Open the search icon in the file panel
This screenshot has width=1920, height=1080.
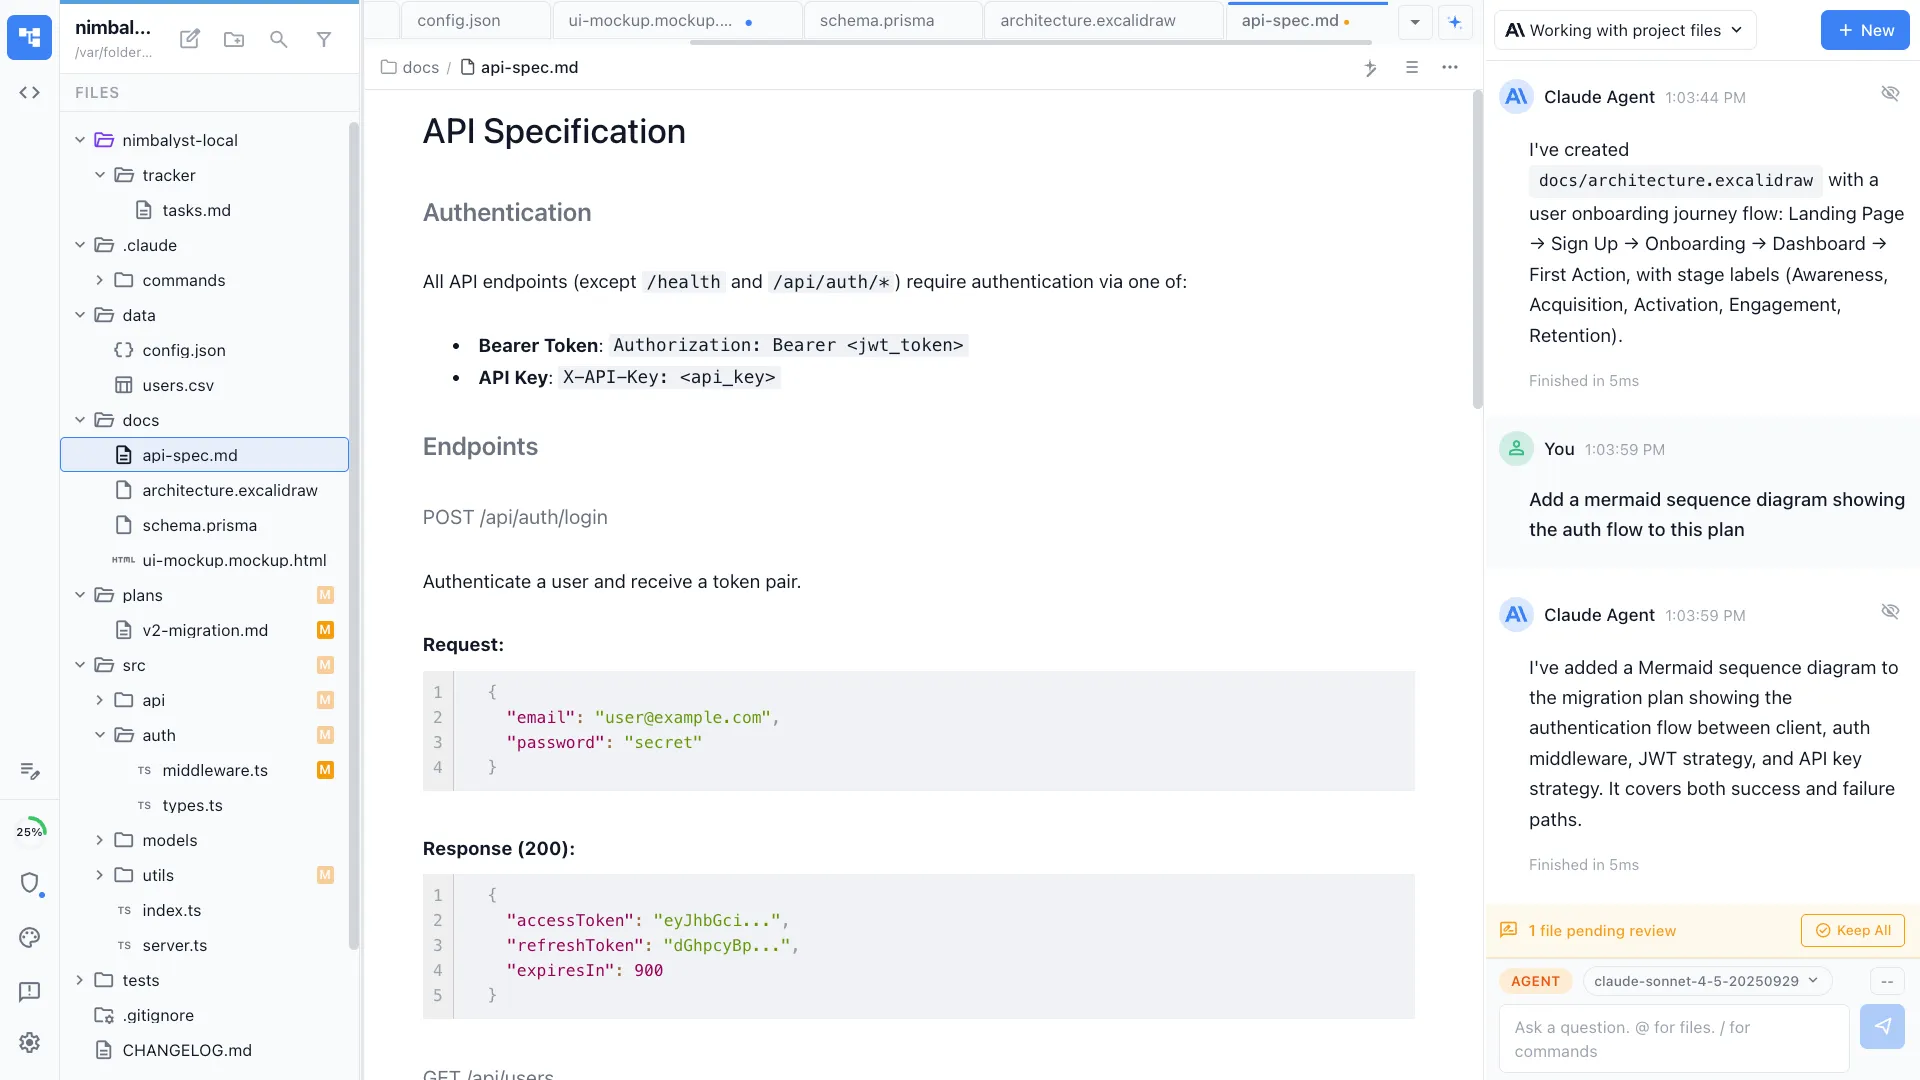[x=279, y=39]
